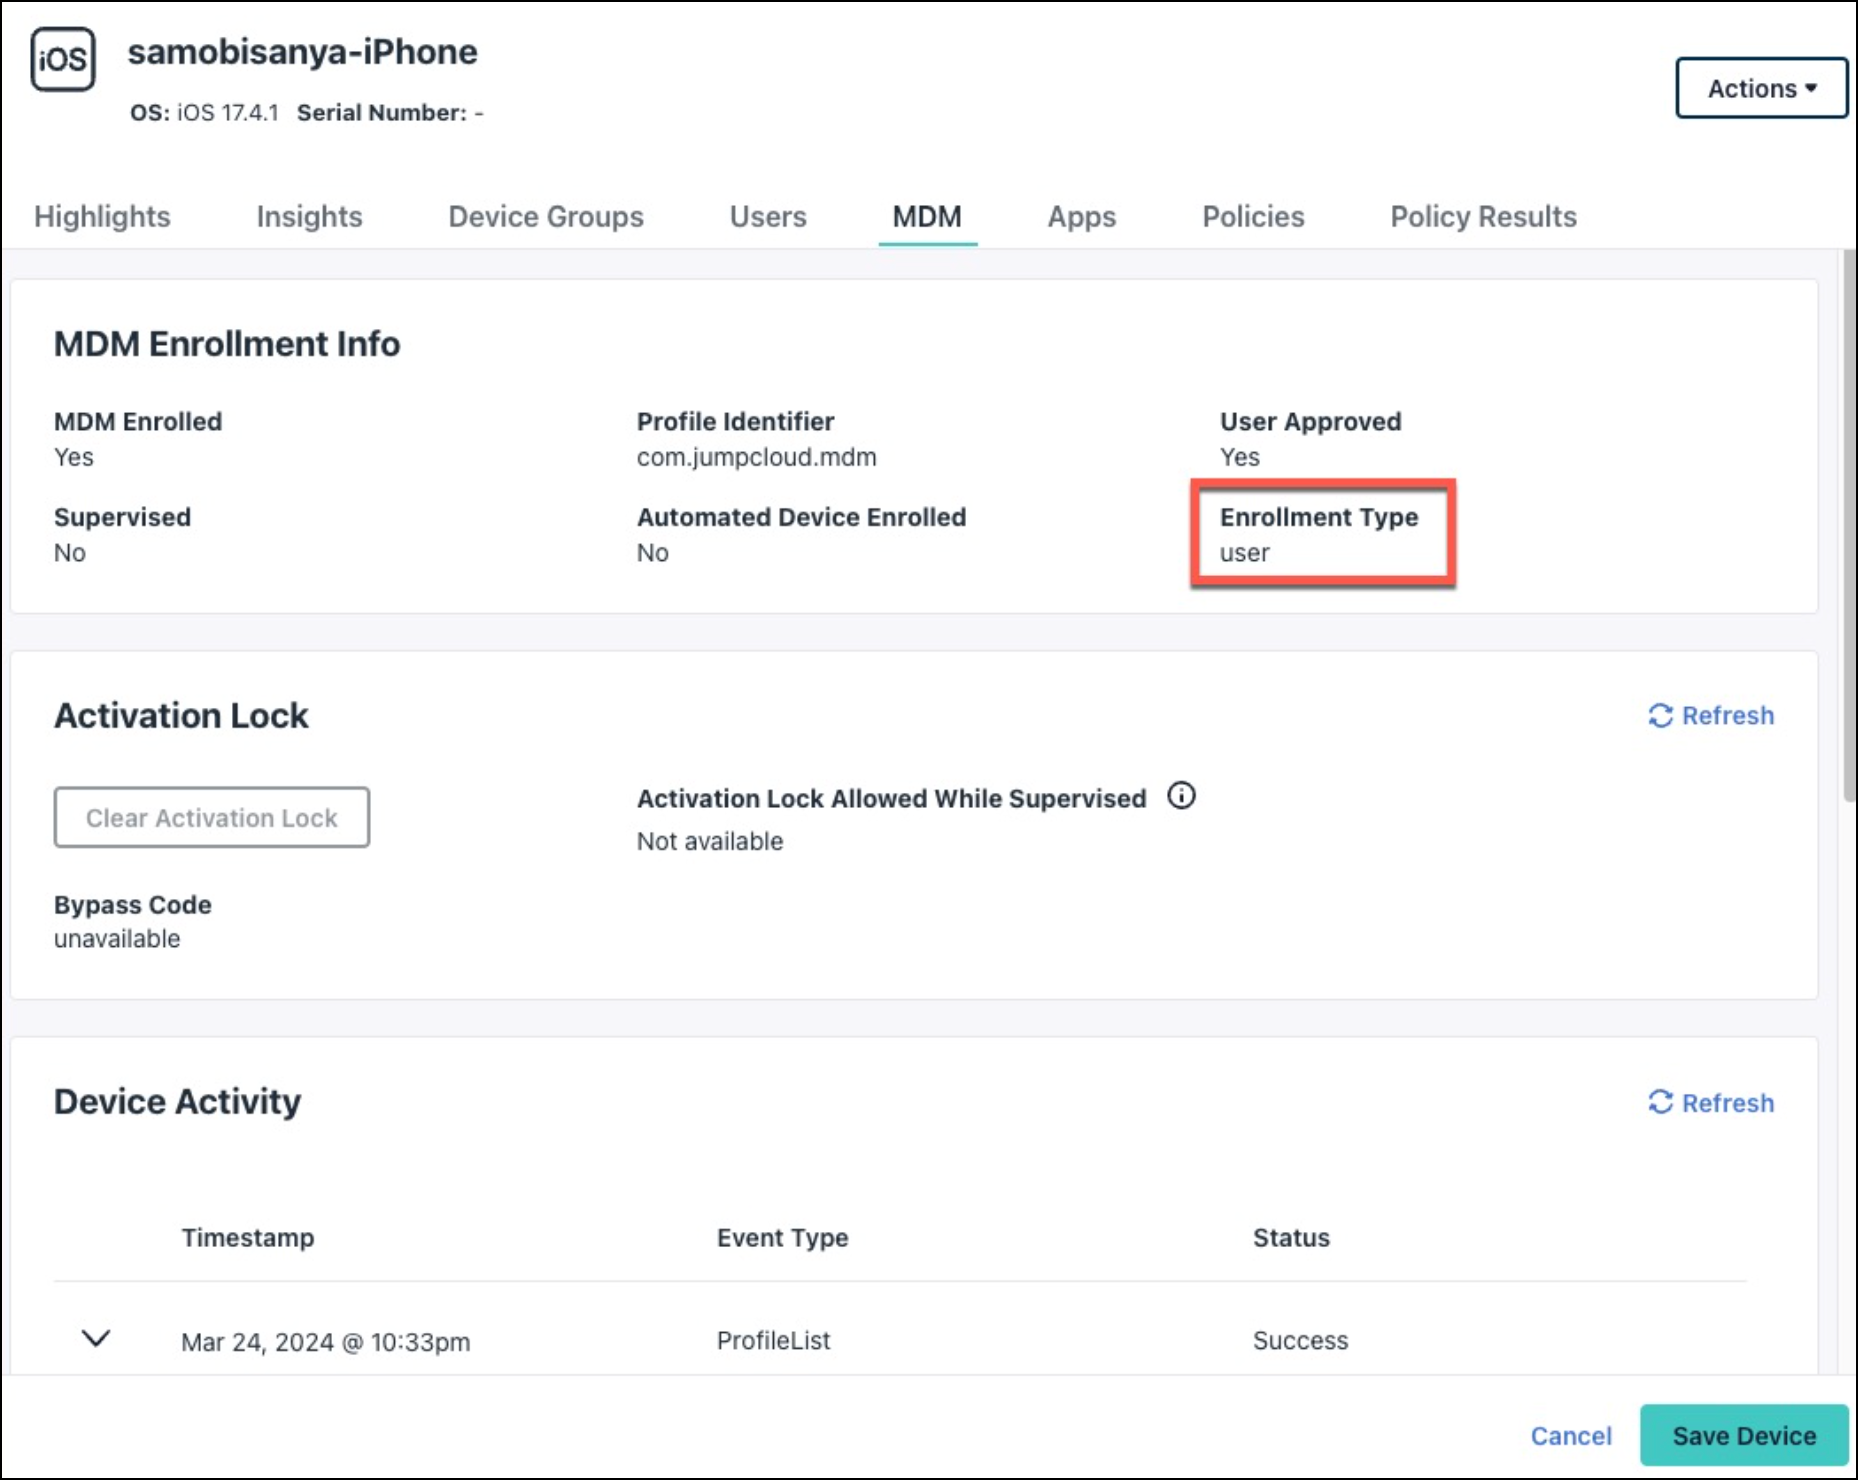Switch to the Apps tab
Image resolution: width=1858 pixels, height=1480 pixels.
point(1081,216)
